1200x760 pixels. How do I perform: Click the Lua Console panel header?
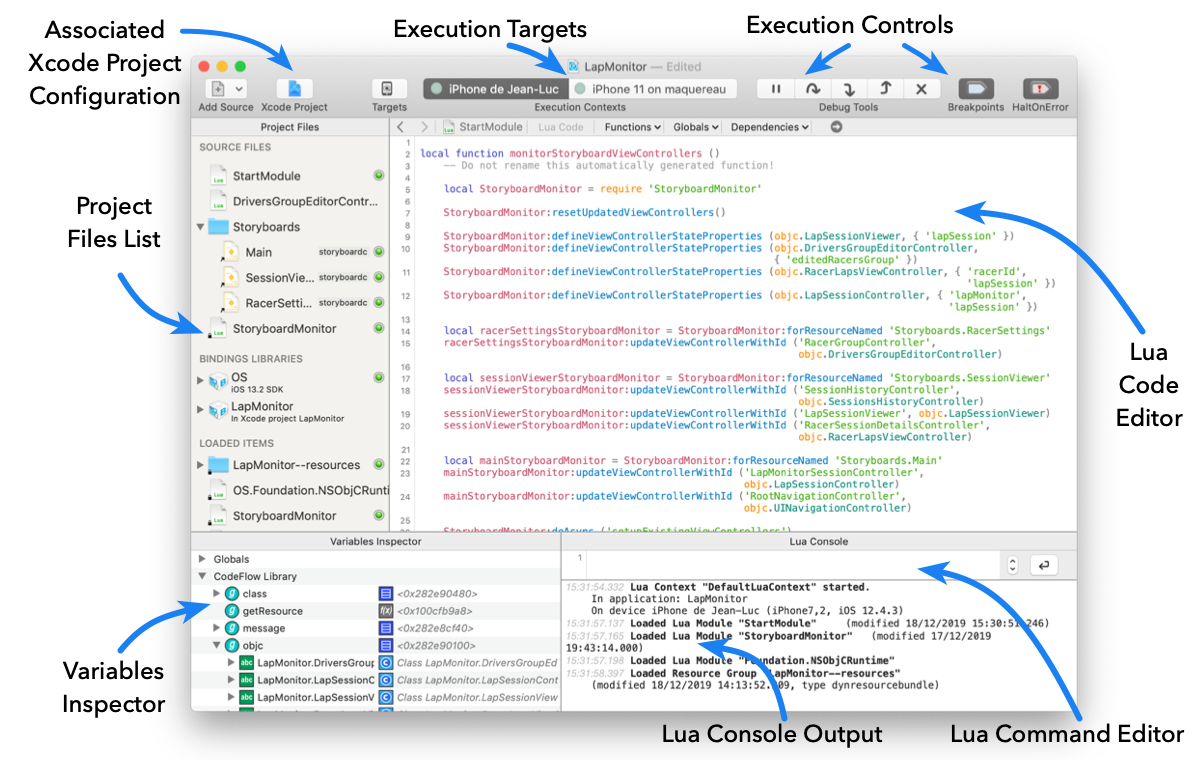coord(819,541)
